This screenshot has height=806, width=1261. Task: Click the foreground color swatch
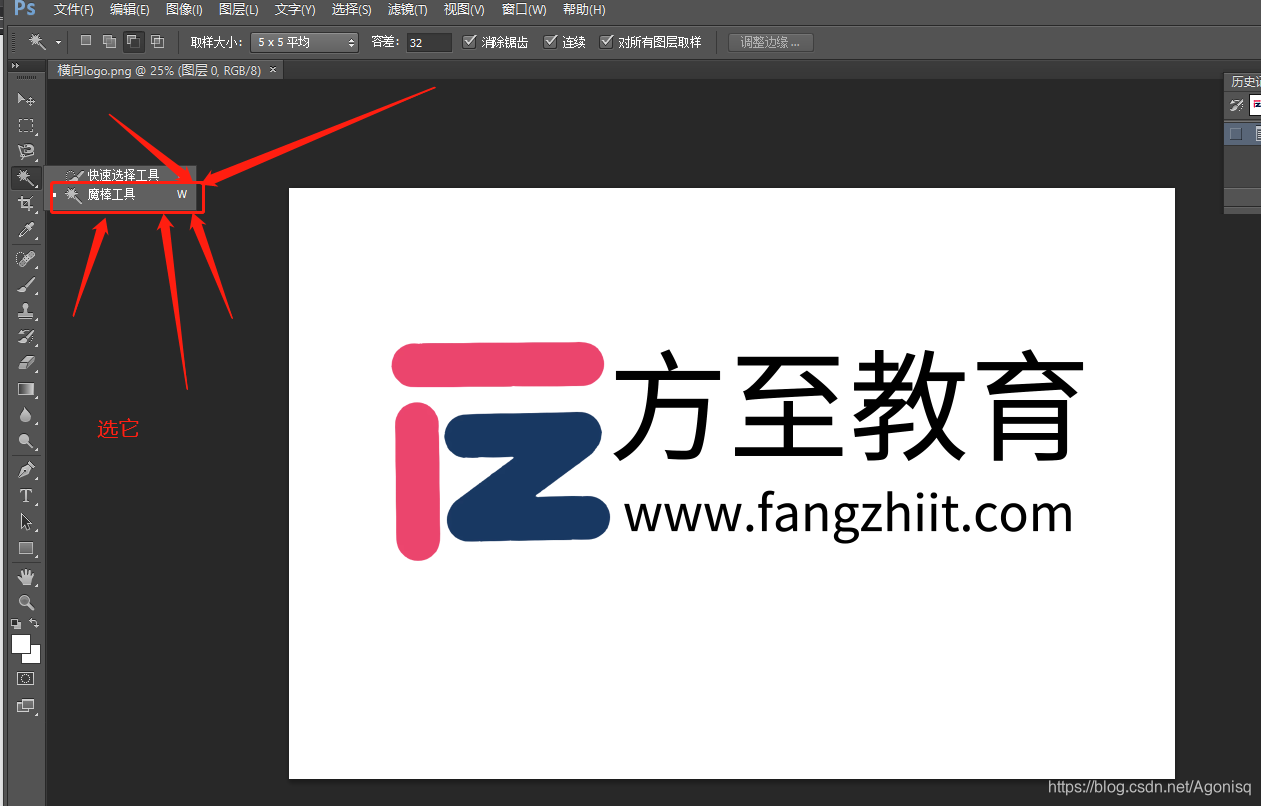click(20, 643)
